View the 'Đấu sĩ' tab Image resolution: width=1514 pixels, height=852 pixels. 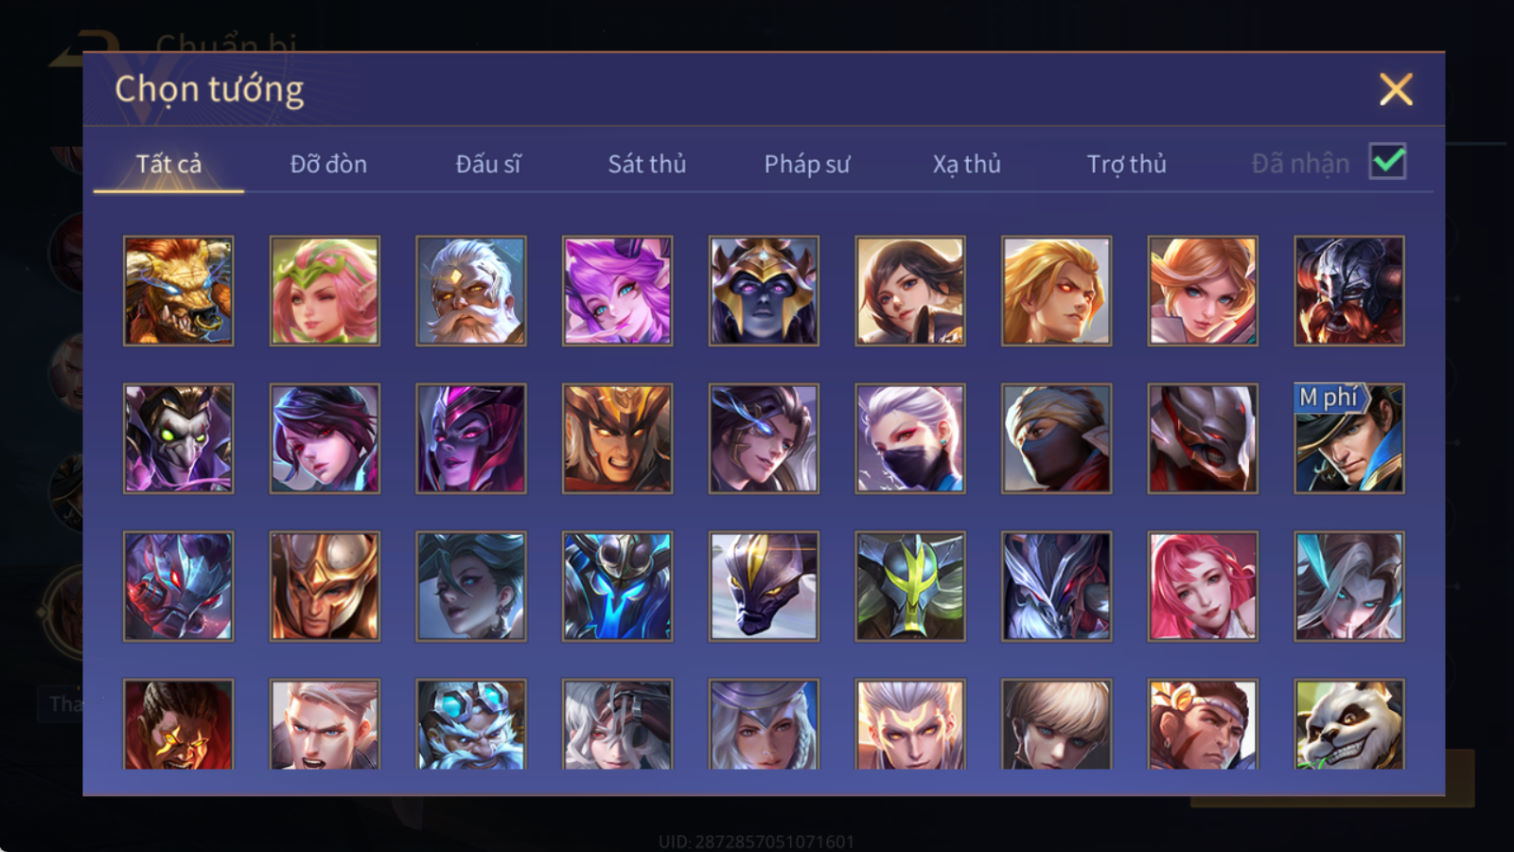click(x=488, y=164)
